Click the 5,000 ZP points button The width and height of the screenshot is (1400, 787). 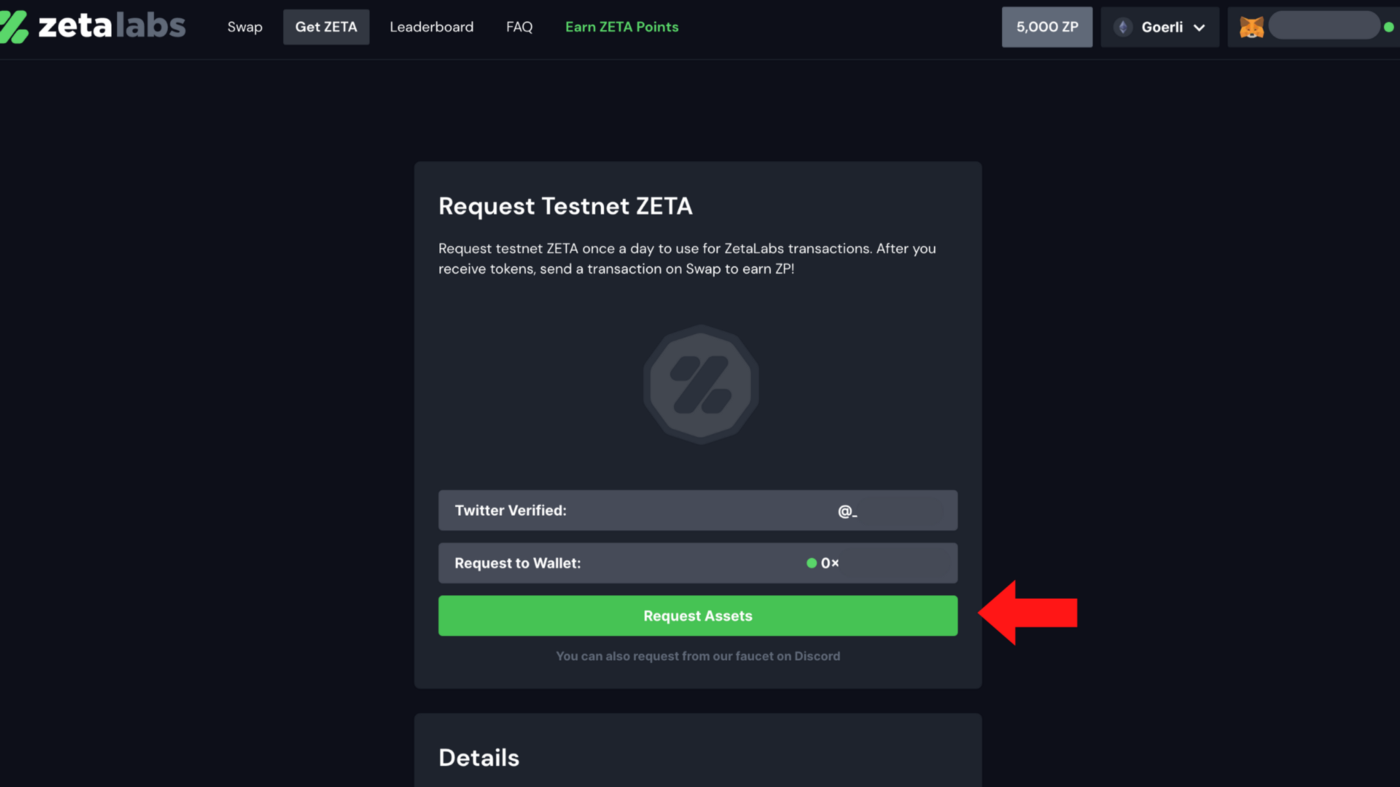pos(1047,27)
